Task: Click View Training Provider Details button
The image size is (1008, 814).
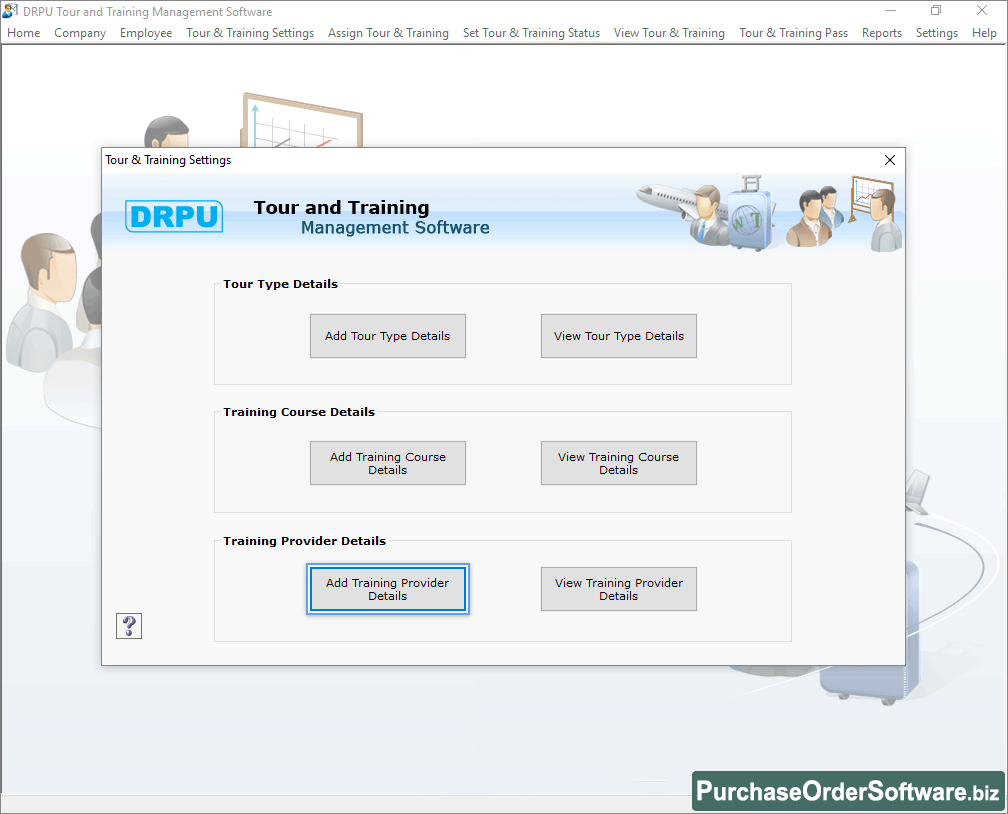Action: (618, 589)
